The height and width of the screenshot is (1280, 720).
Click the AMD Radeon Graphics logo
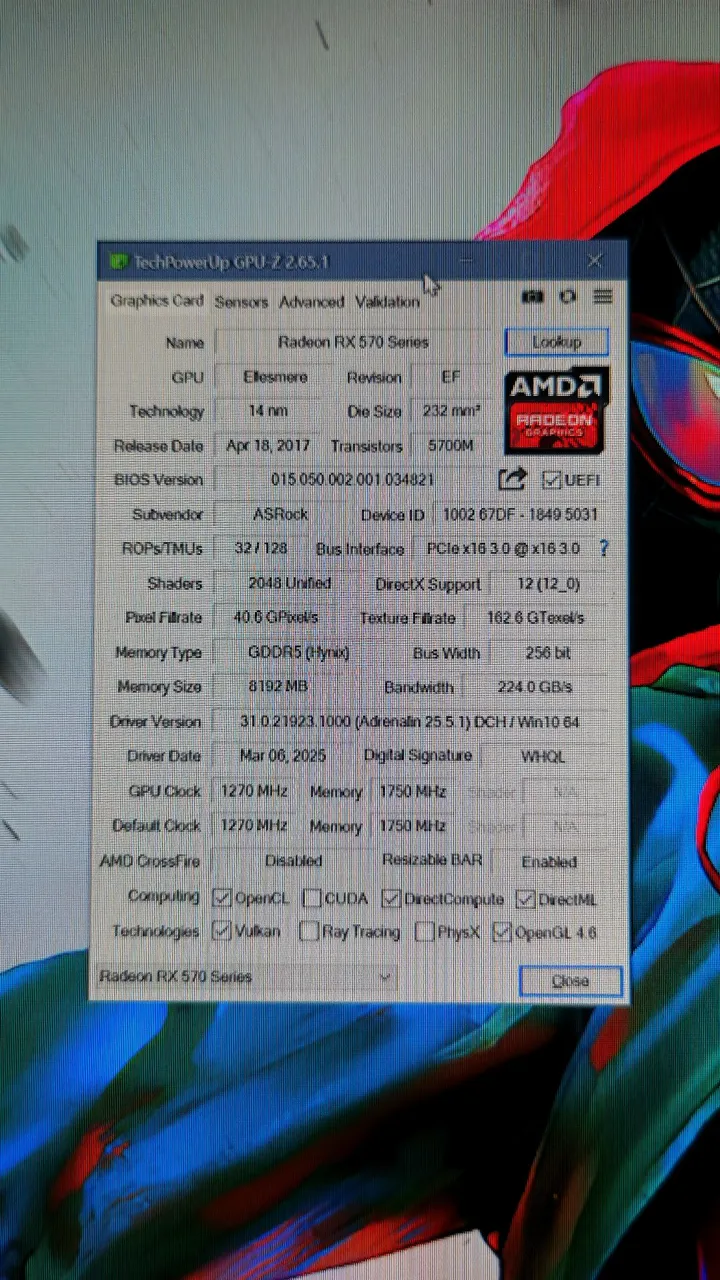tap(556, 411)
